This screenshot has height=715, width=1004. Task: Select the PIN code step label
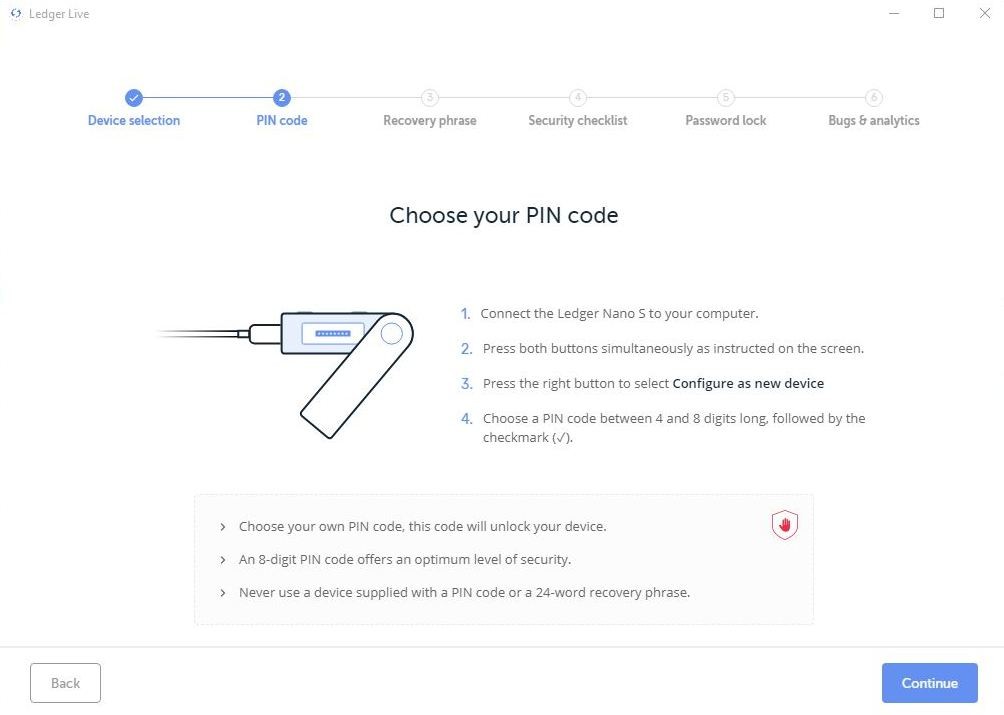pyautogui.click(x=282, y=121)
